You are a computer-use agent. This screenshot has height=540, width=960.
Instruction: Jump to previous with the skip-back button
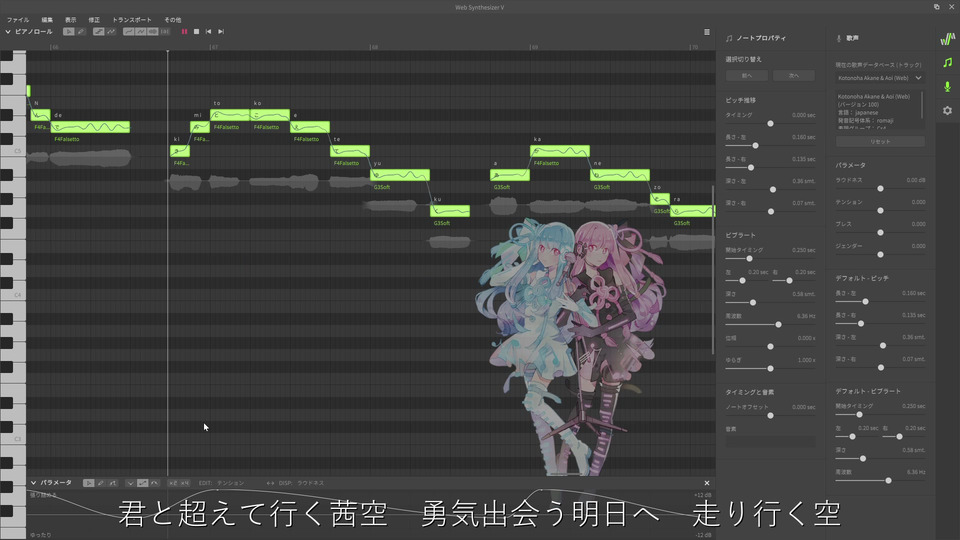coord(209,31)
